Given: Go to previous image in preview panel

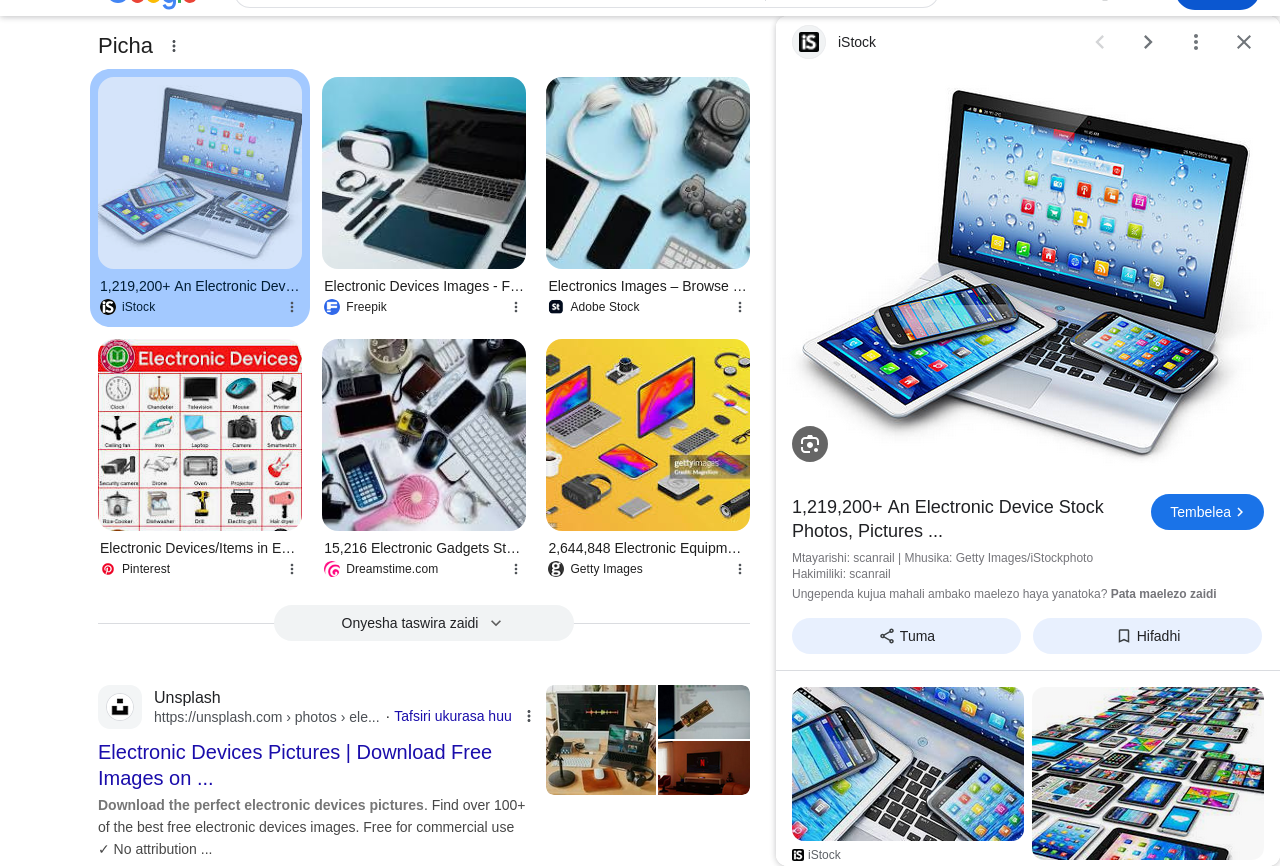Looking at the screenshot, I should [x=1100, y=42].
